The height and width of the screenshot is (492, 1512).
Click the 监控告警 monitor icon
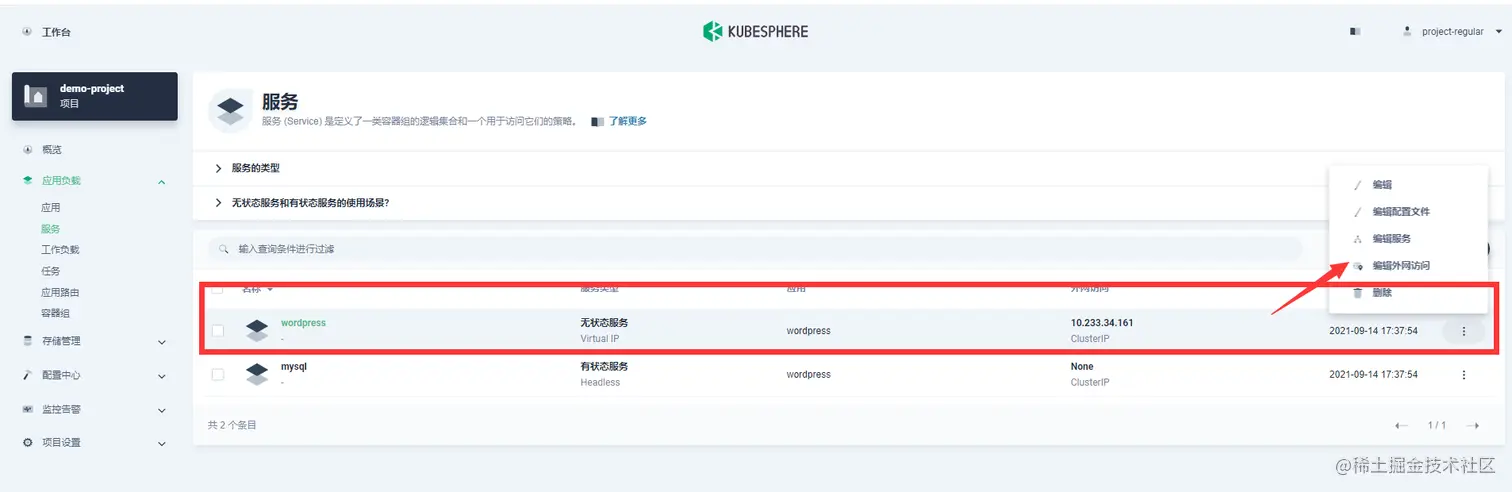pyautogui.click(x=27, y=409)
